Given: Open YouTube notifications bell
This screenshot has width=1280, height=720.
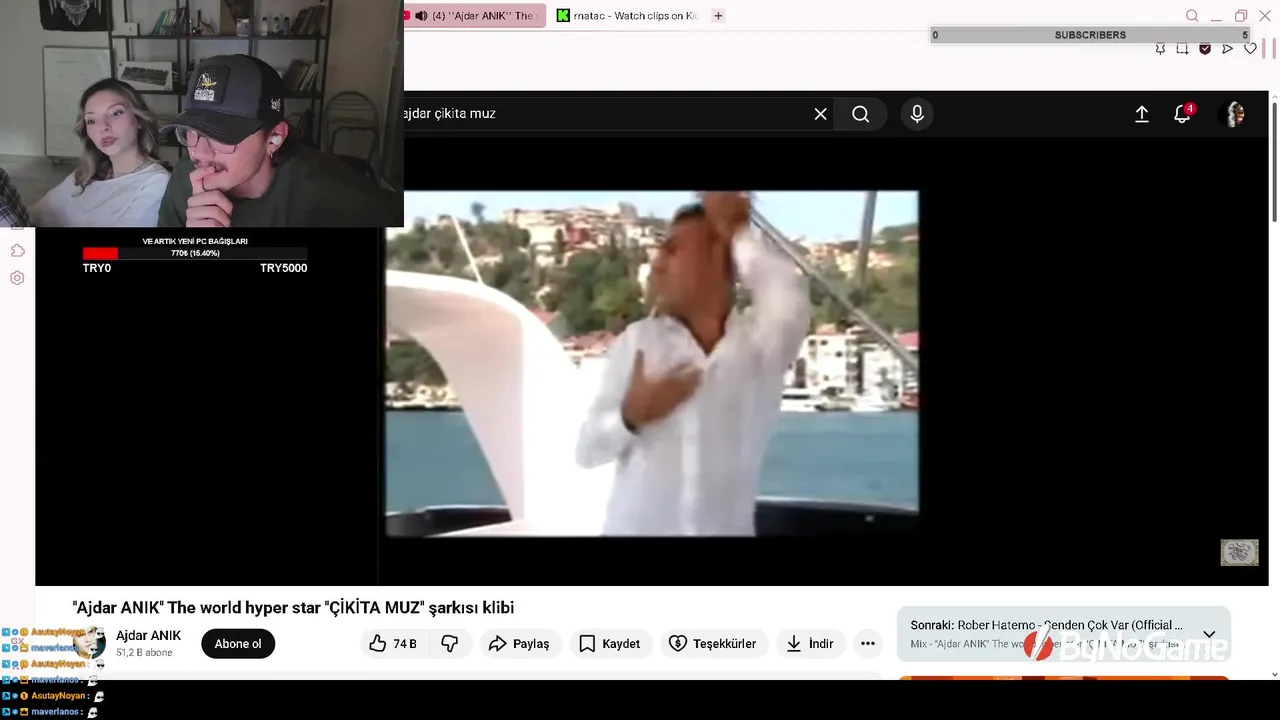Looking at the screenshot, I should click(1182, 114).
